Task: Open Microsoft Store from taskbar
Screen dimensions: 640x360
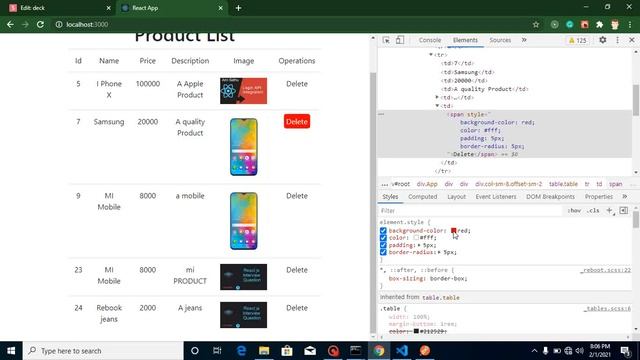Action: click(x=287, y=351)
